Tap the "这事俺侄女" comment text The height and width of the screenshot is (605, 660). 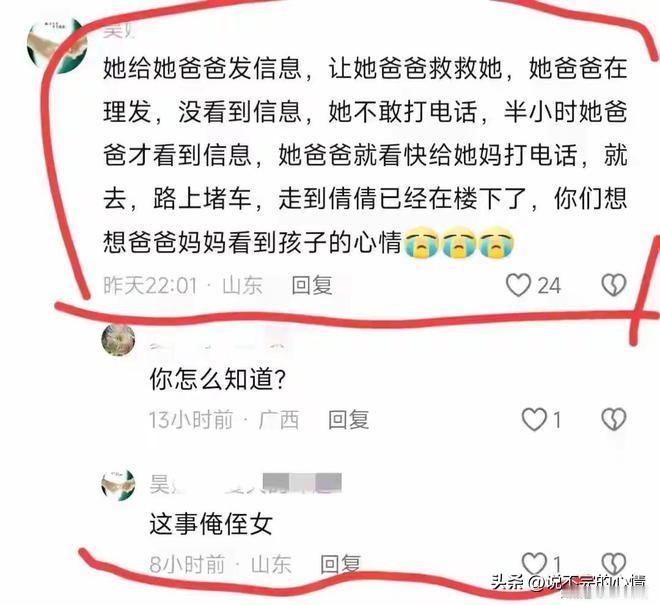211,524
